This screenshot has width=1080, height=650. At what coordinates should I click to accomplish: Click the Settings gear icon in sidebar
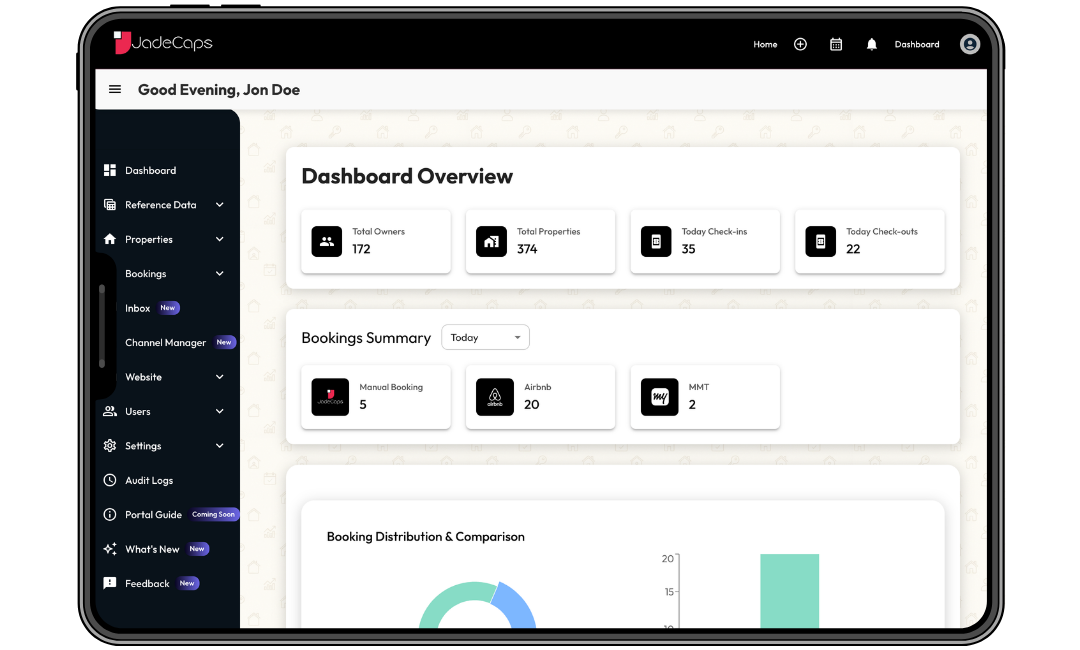(x=110, y=445)
